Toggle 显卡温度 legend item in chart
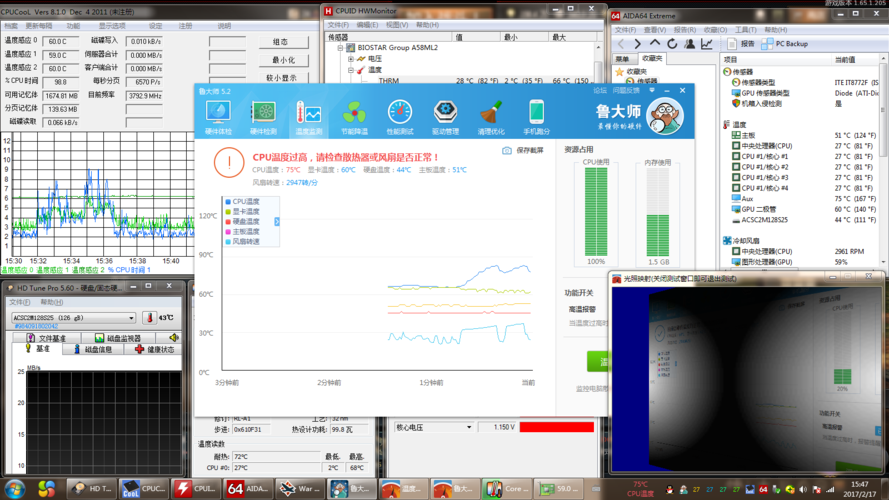This screenshot has width=889, height=500. (242, 211)
